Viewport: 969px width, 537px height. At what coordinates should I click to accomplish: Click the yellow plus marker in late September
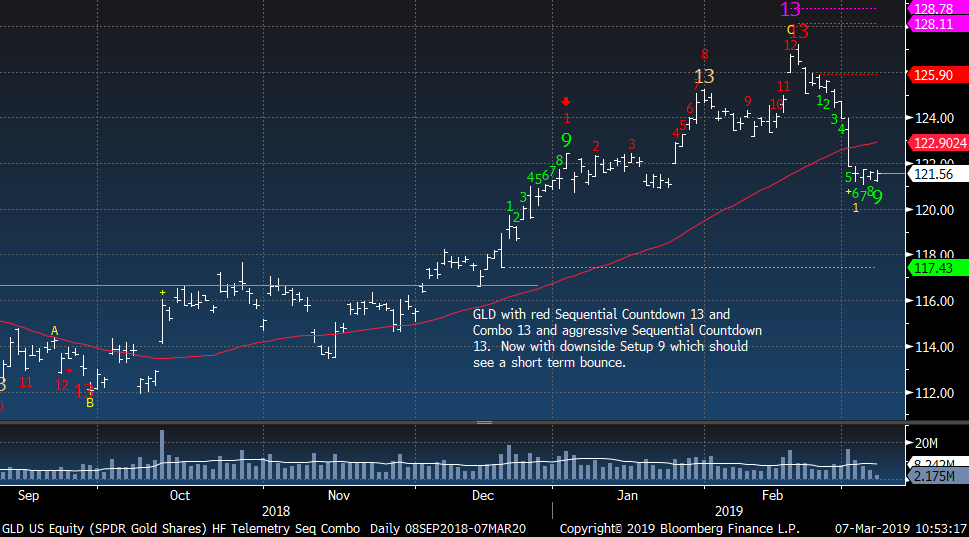pos(163,293)
